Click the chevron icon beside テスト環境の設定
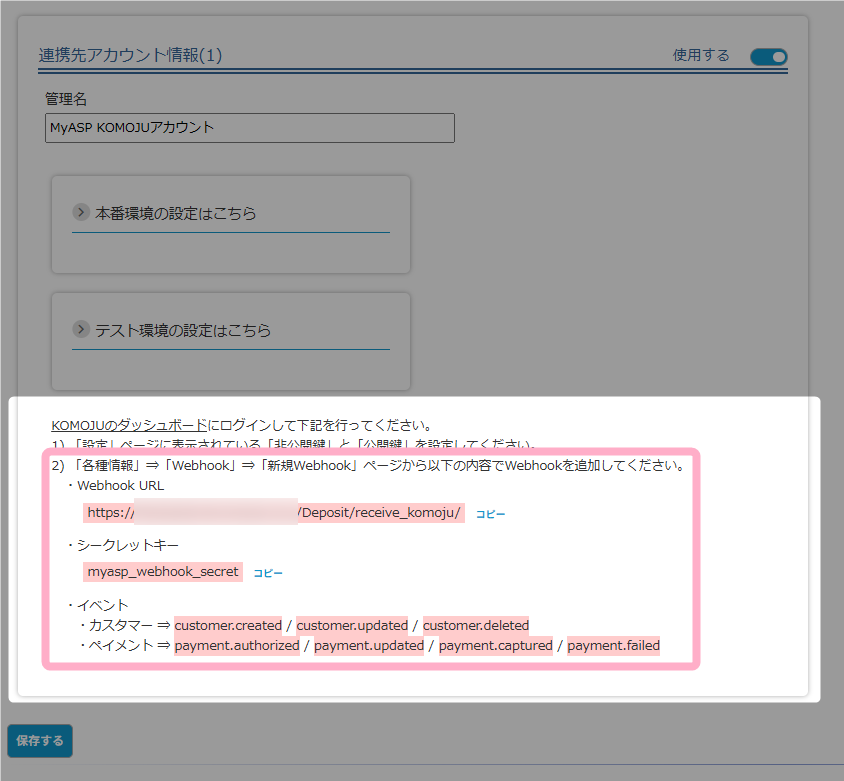 click(x=81, y=330)
